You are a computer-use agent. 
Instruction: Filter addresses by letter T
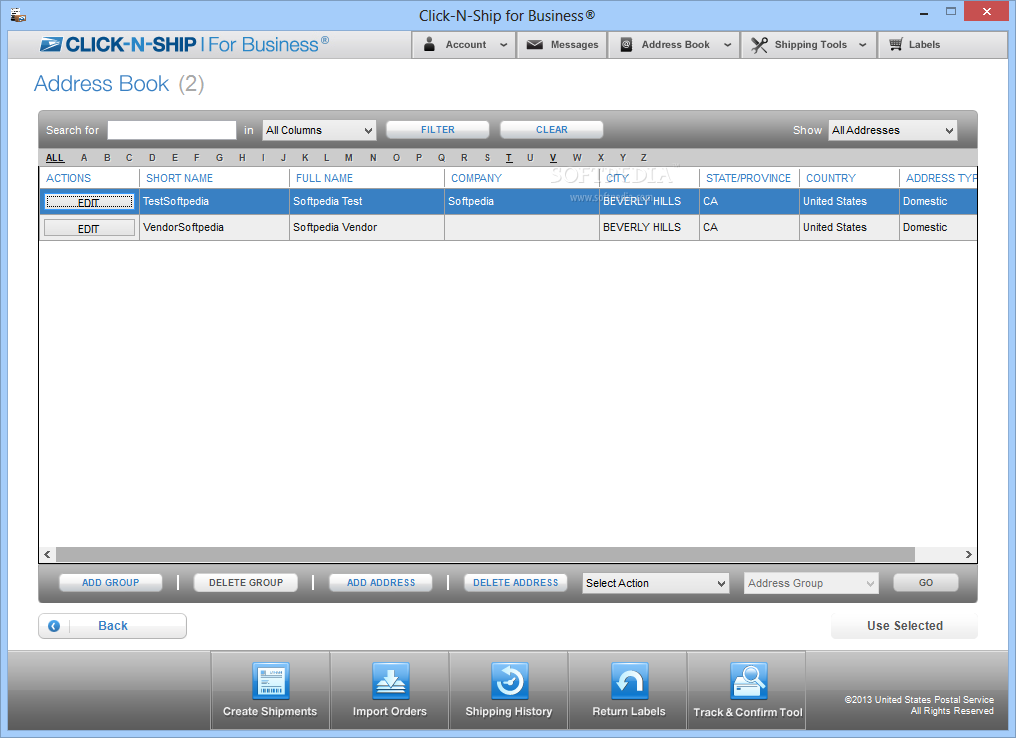(509, 157)
